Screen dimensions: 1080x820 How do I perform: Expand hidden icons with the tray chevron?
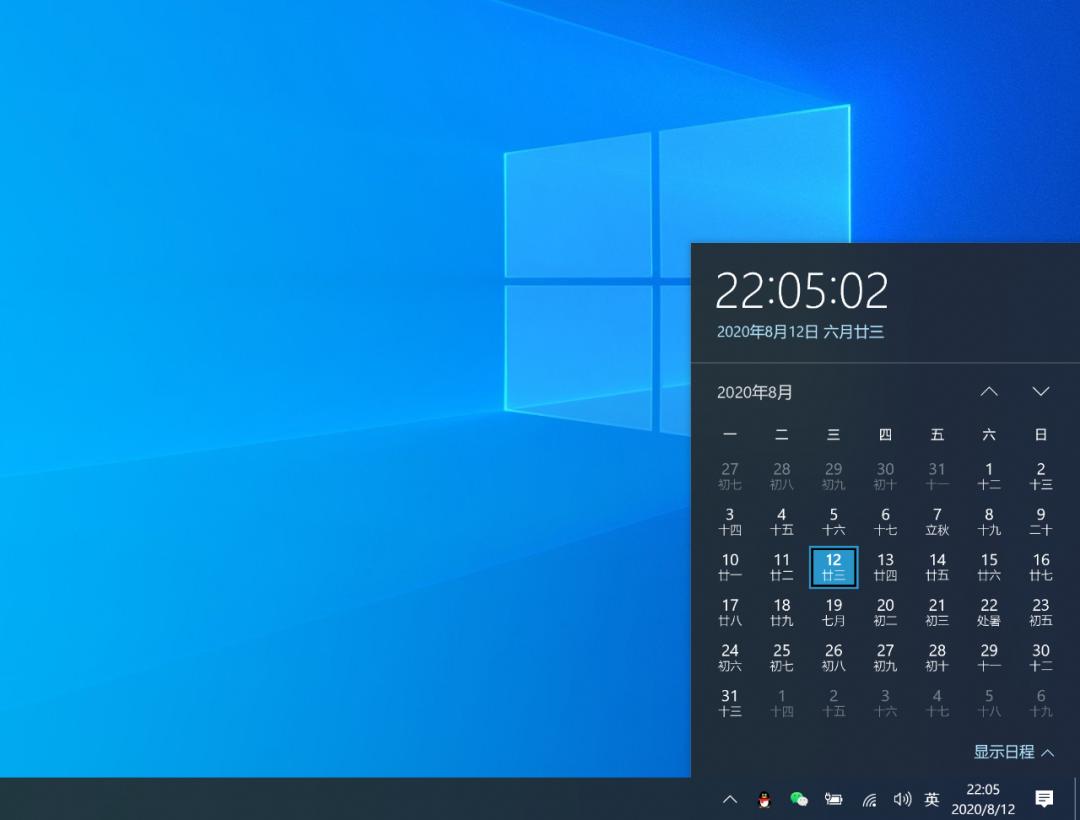(729, 800)
